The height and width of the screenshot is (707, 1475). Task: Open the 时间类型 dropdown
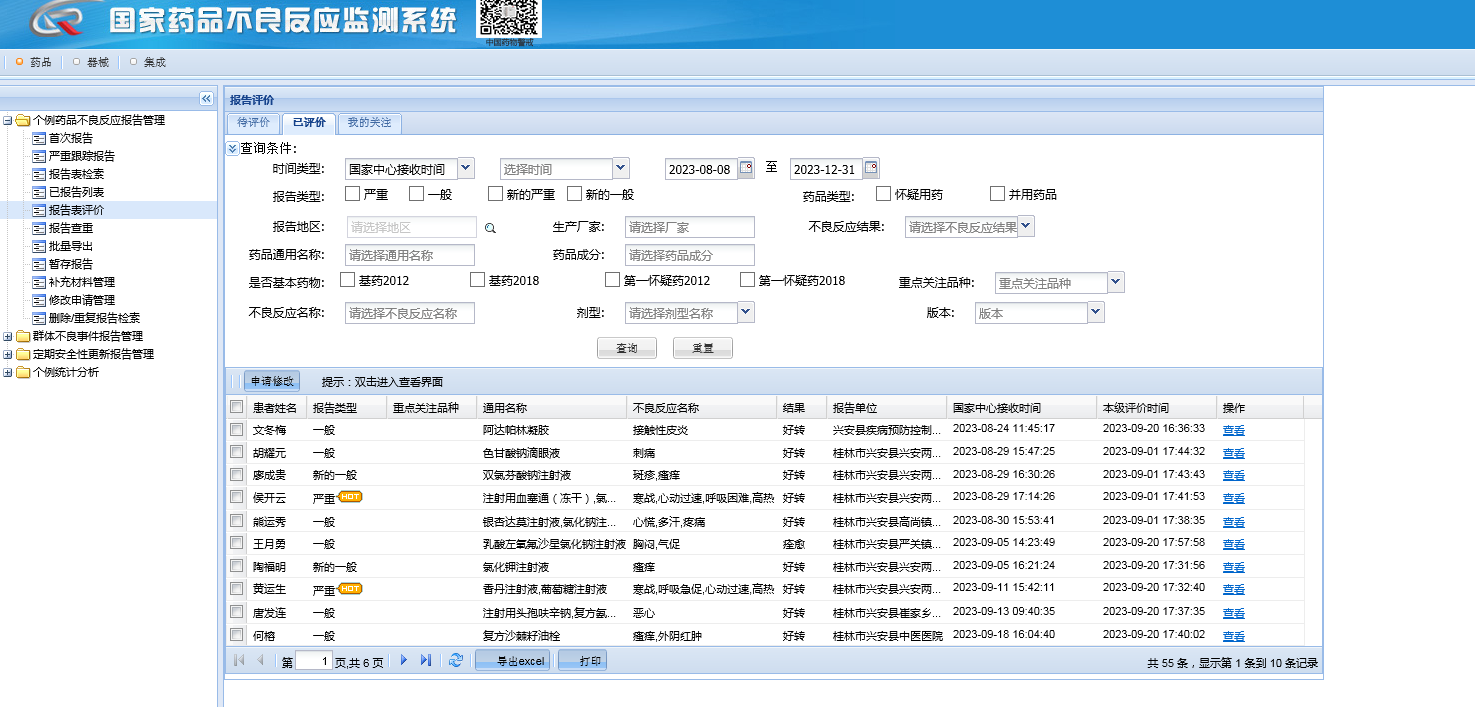point(466,169)
